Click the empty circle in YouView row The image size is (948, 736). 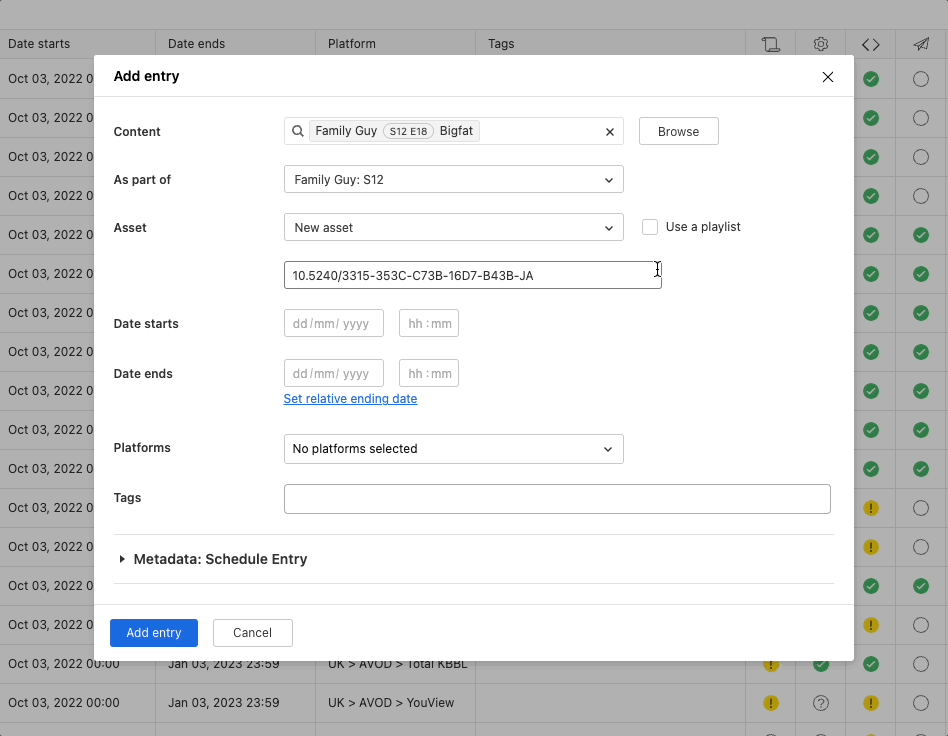pyautogui.click(x=921, y=703)
